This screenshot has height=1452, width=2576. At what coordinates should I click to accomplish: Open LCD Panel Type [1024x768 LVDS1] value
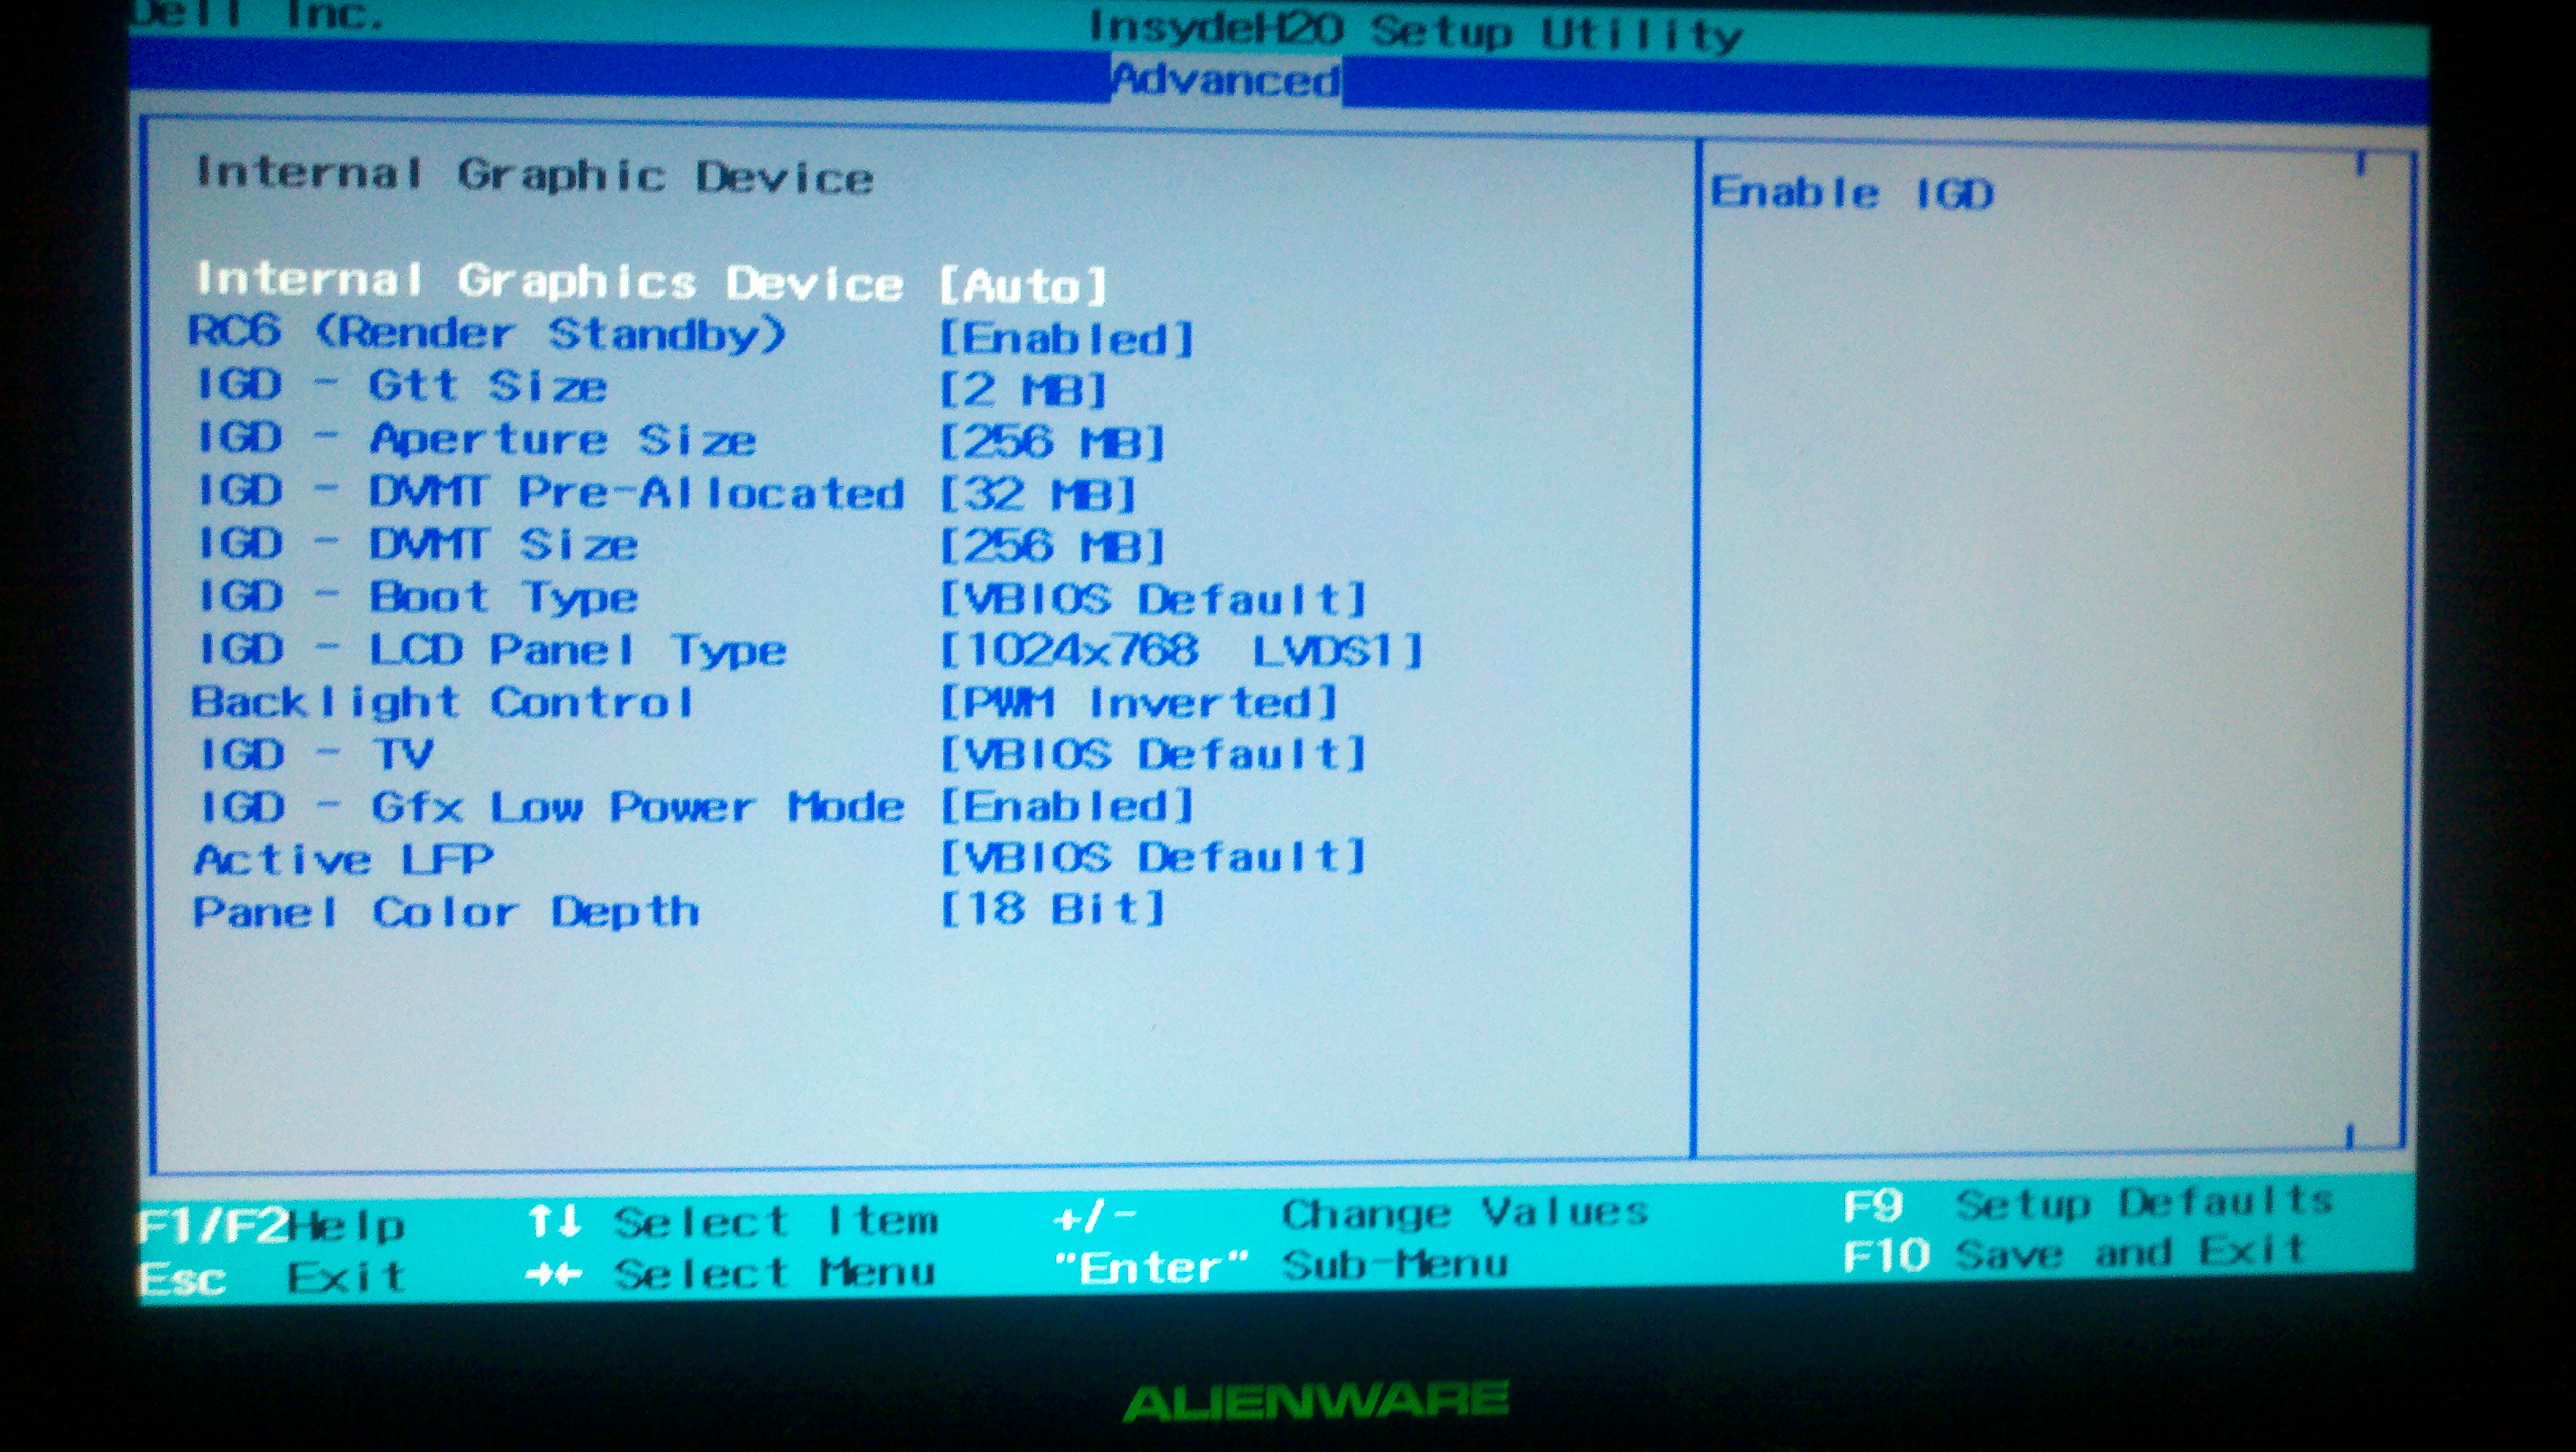(1181, 651)
